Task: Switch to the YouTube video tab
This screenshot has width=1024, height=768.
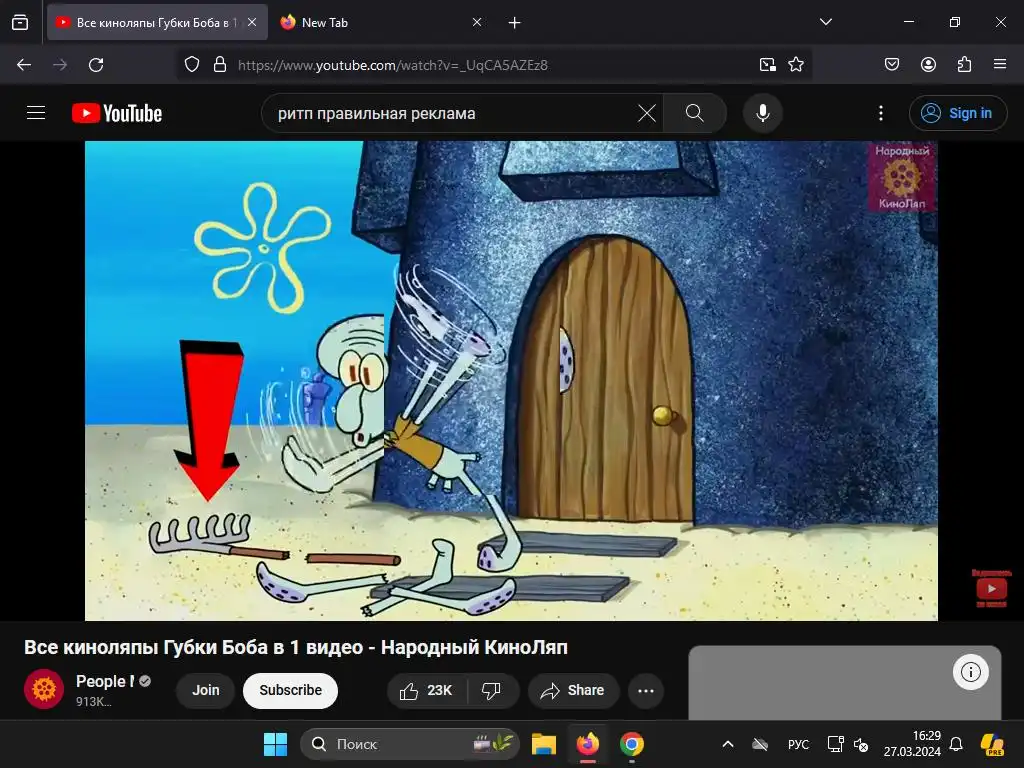Action: (157, 23)
